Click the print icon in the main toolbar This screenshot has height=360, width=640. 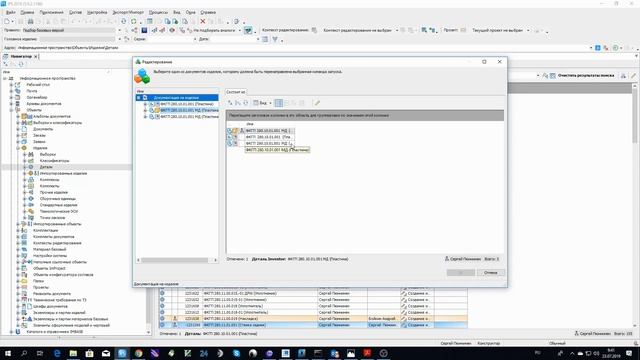pyautogui.click(x=30, y=21)
